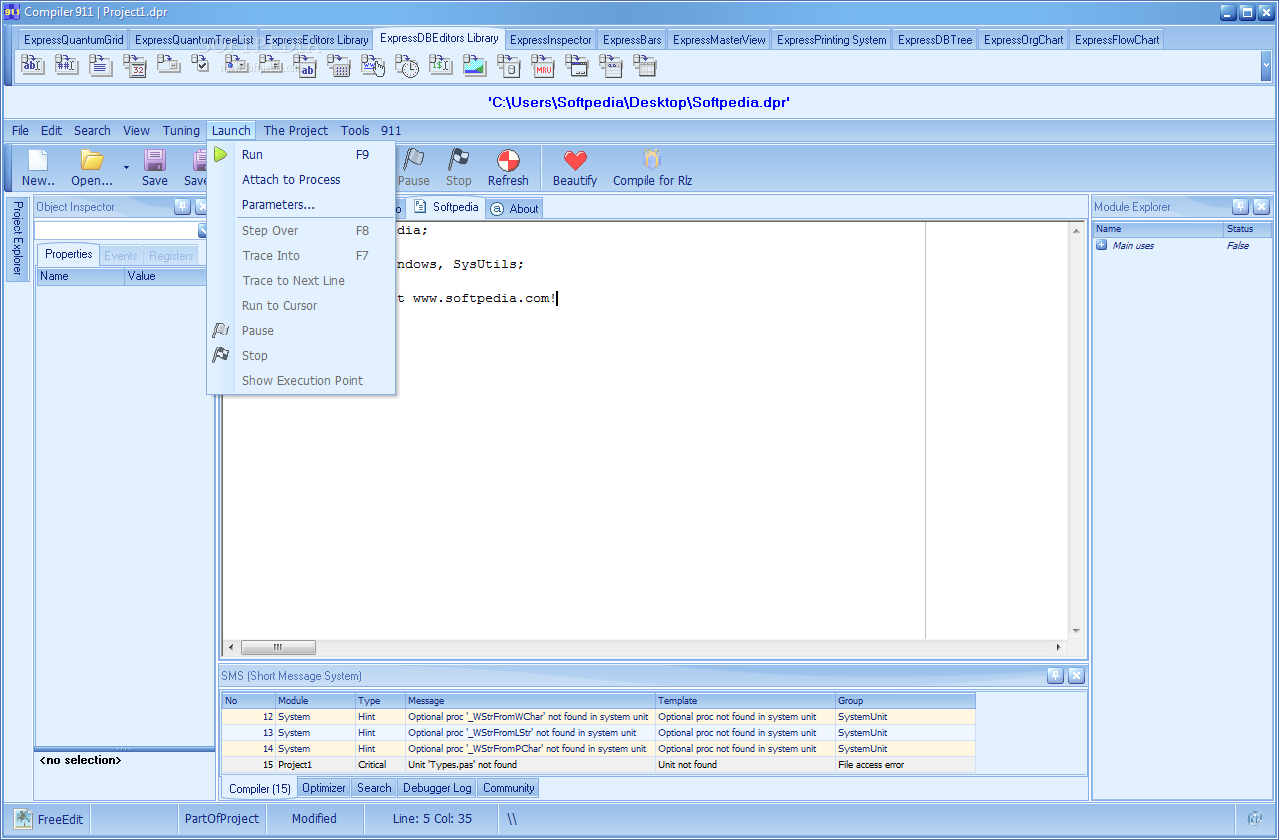Switch to the Optimizer tab
The width and height of the screenshot is (1279, 840).
click(324, 788)
